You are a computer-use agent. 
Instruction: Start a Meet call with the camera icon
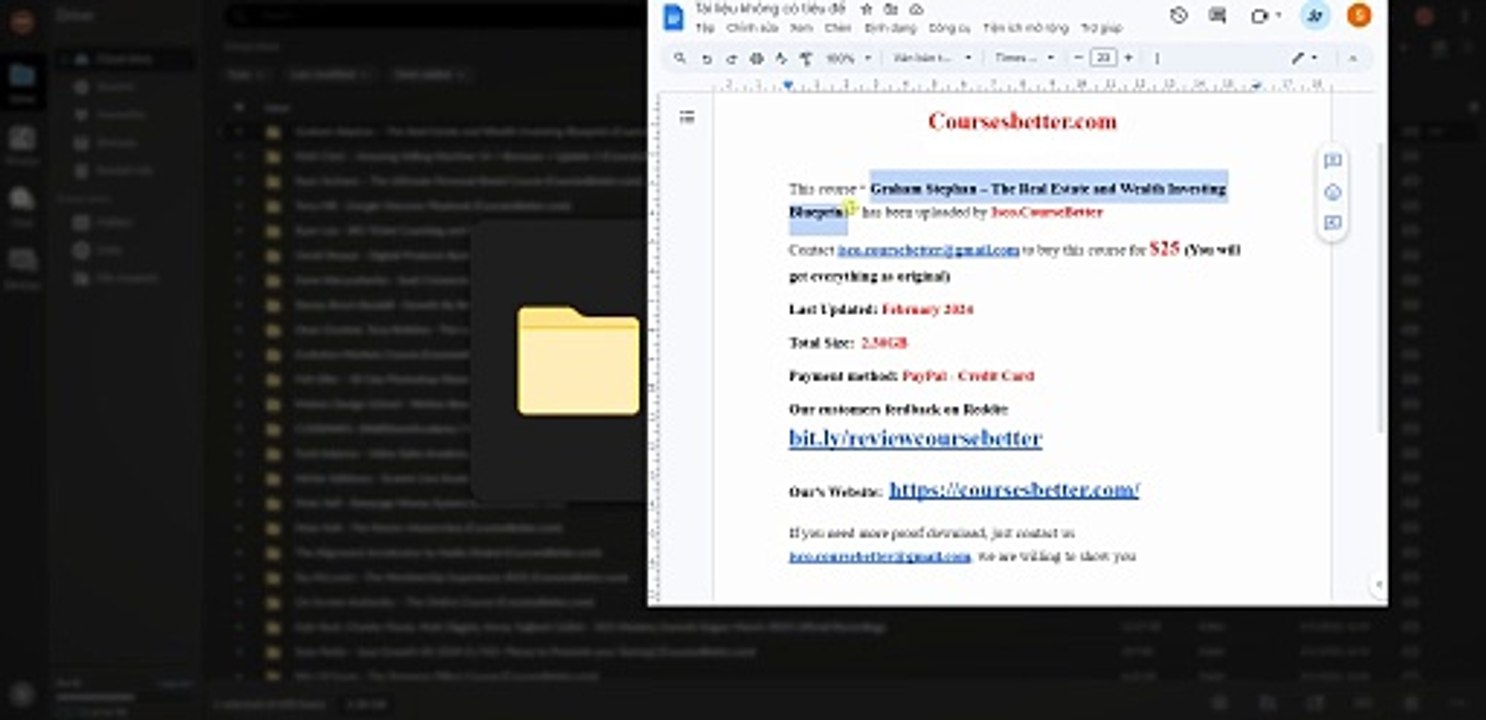click(1261, 15)
